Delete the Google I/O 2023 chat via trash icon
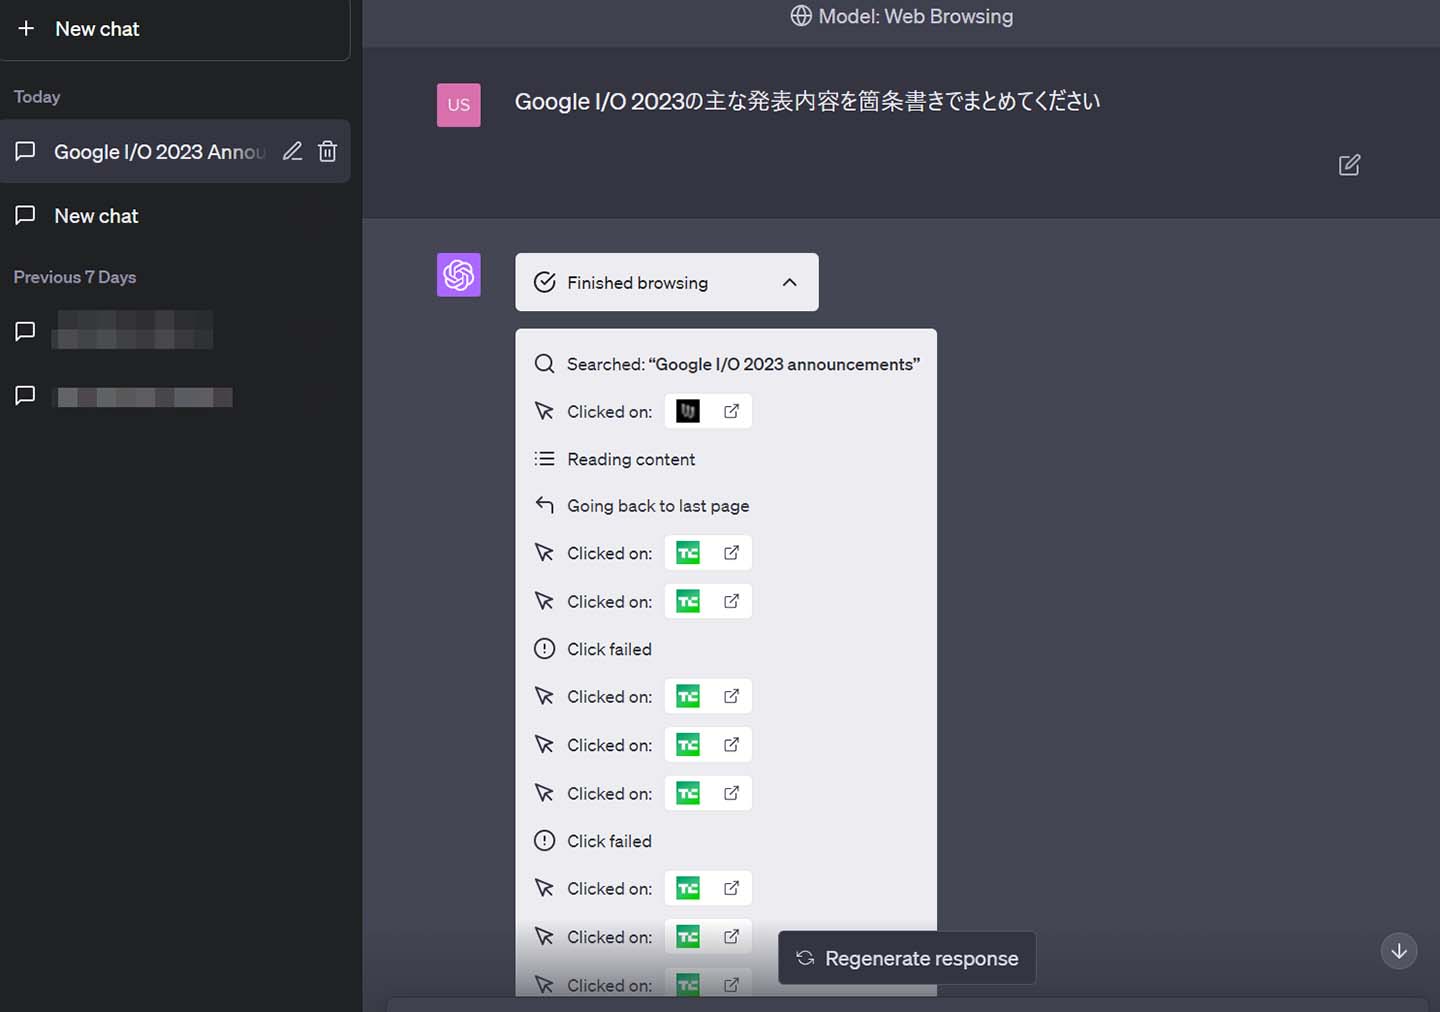Screen dimensions: 1440x1012 point(327,151)
